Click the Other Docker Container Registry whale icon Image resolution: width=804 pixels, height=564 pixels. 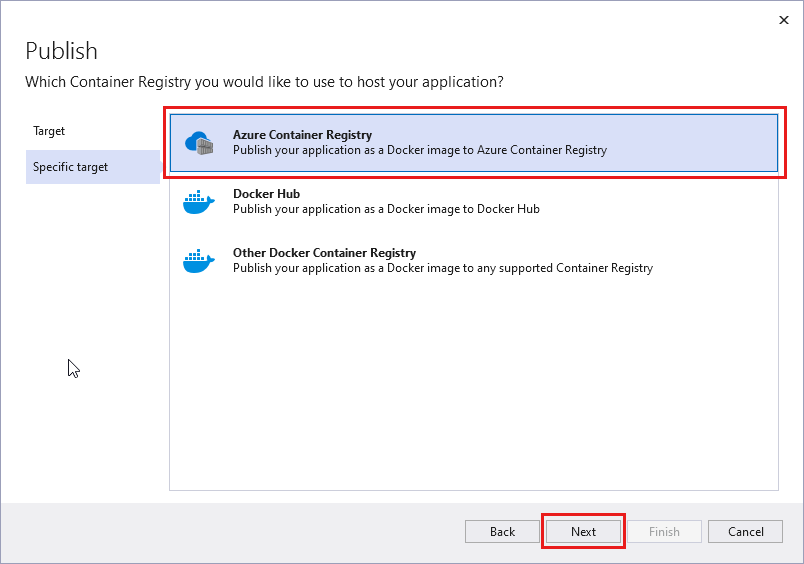tap(199, 261)
